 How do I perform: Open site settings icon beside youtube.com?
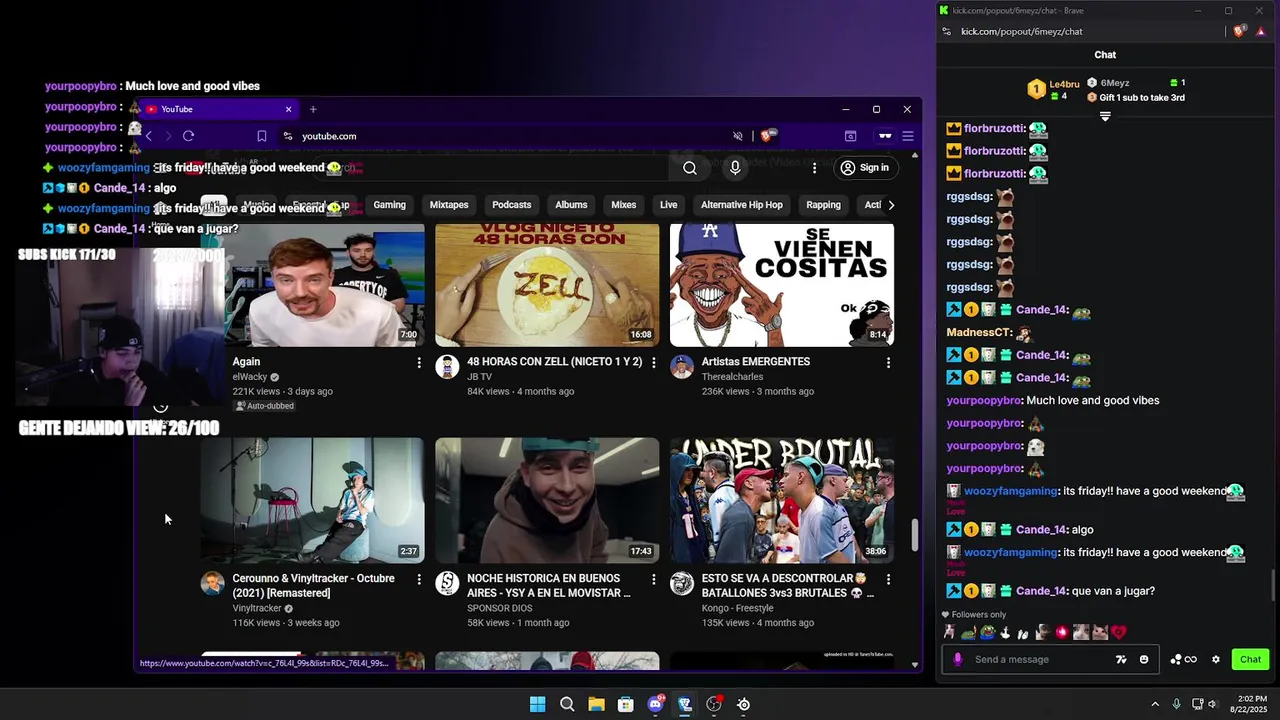288,136
